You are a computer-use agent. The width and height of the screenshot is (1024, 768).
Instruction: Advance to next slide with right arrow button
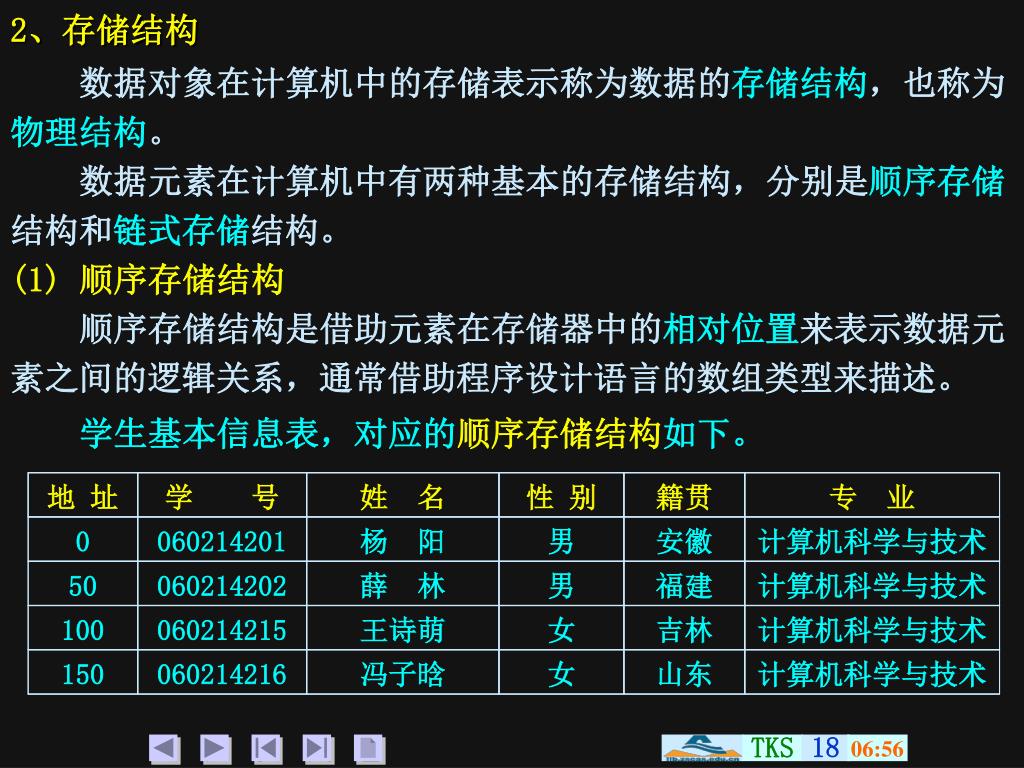click(216, 748)
